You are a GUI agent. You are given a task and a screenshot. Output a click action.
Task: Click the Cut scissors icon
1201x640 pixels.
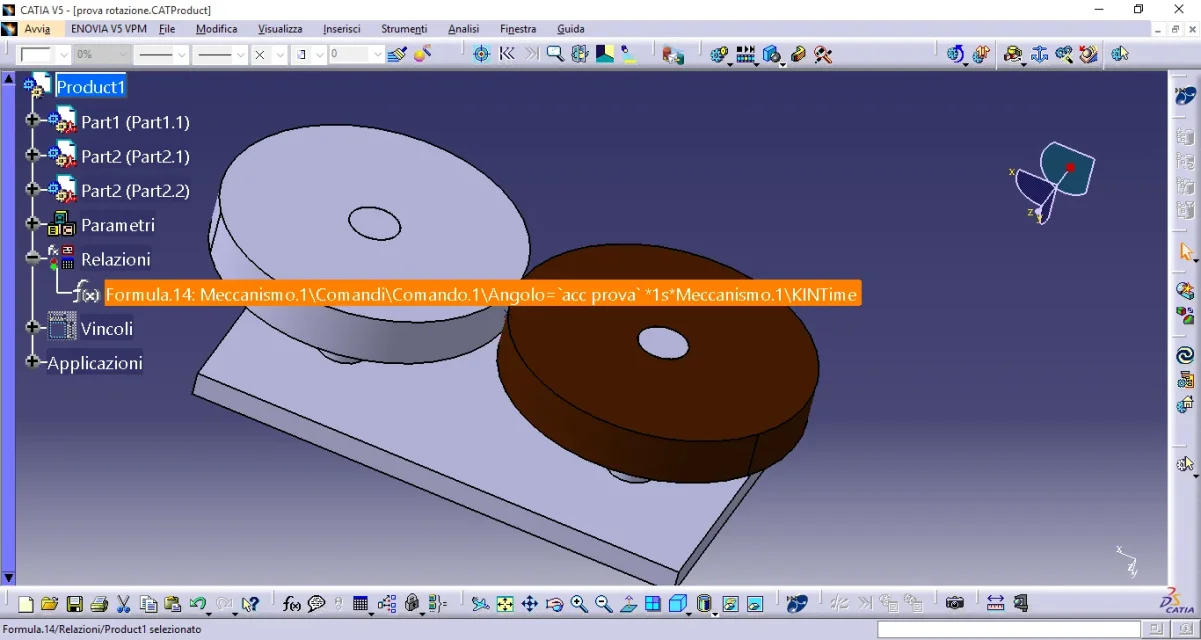(x=124, y=604)
